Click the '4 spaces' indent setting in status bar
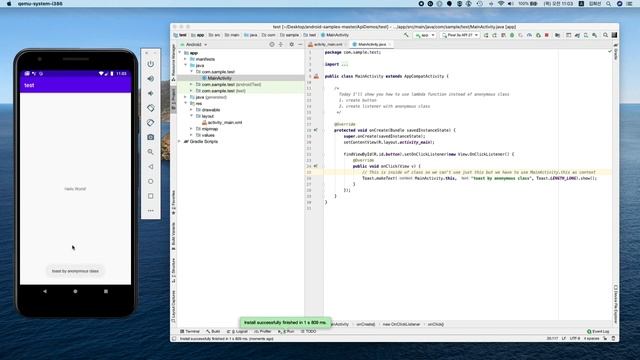This screenshot has height=360, width=640. (x=591, y=339)
